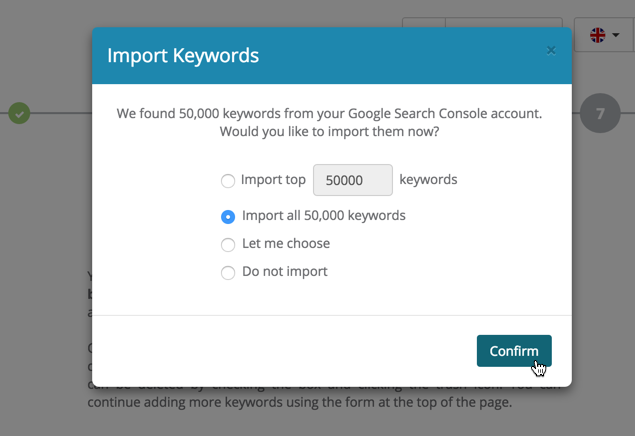
Task: Click the small dimmed button behind dialog top
Action: click(423, 23)
